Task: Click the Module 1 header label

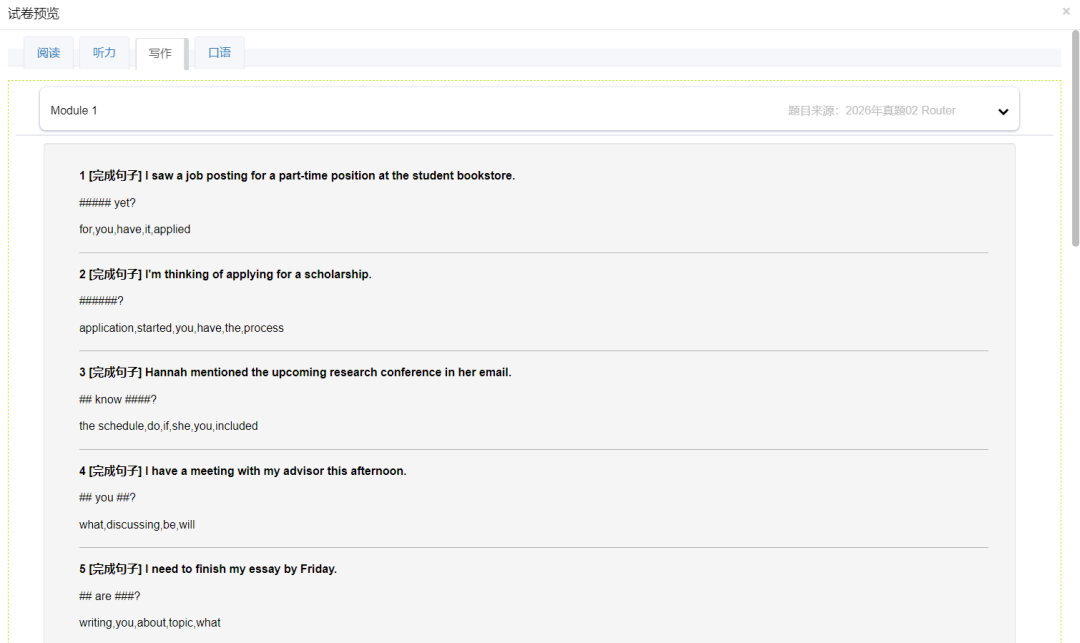Action: tap(74, 111)
